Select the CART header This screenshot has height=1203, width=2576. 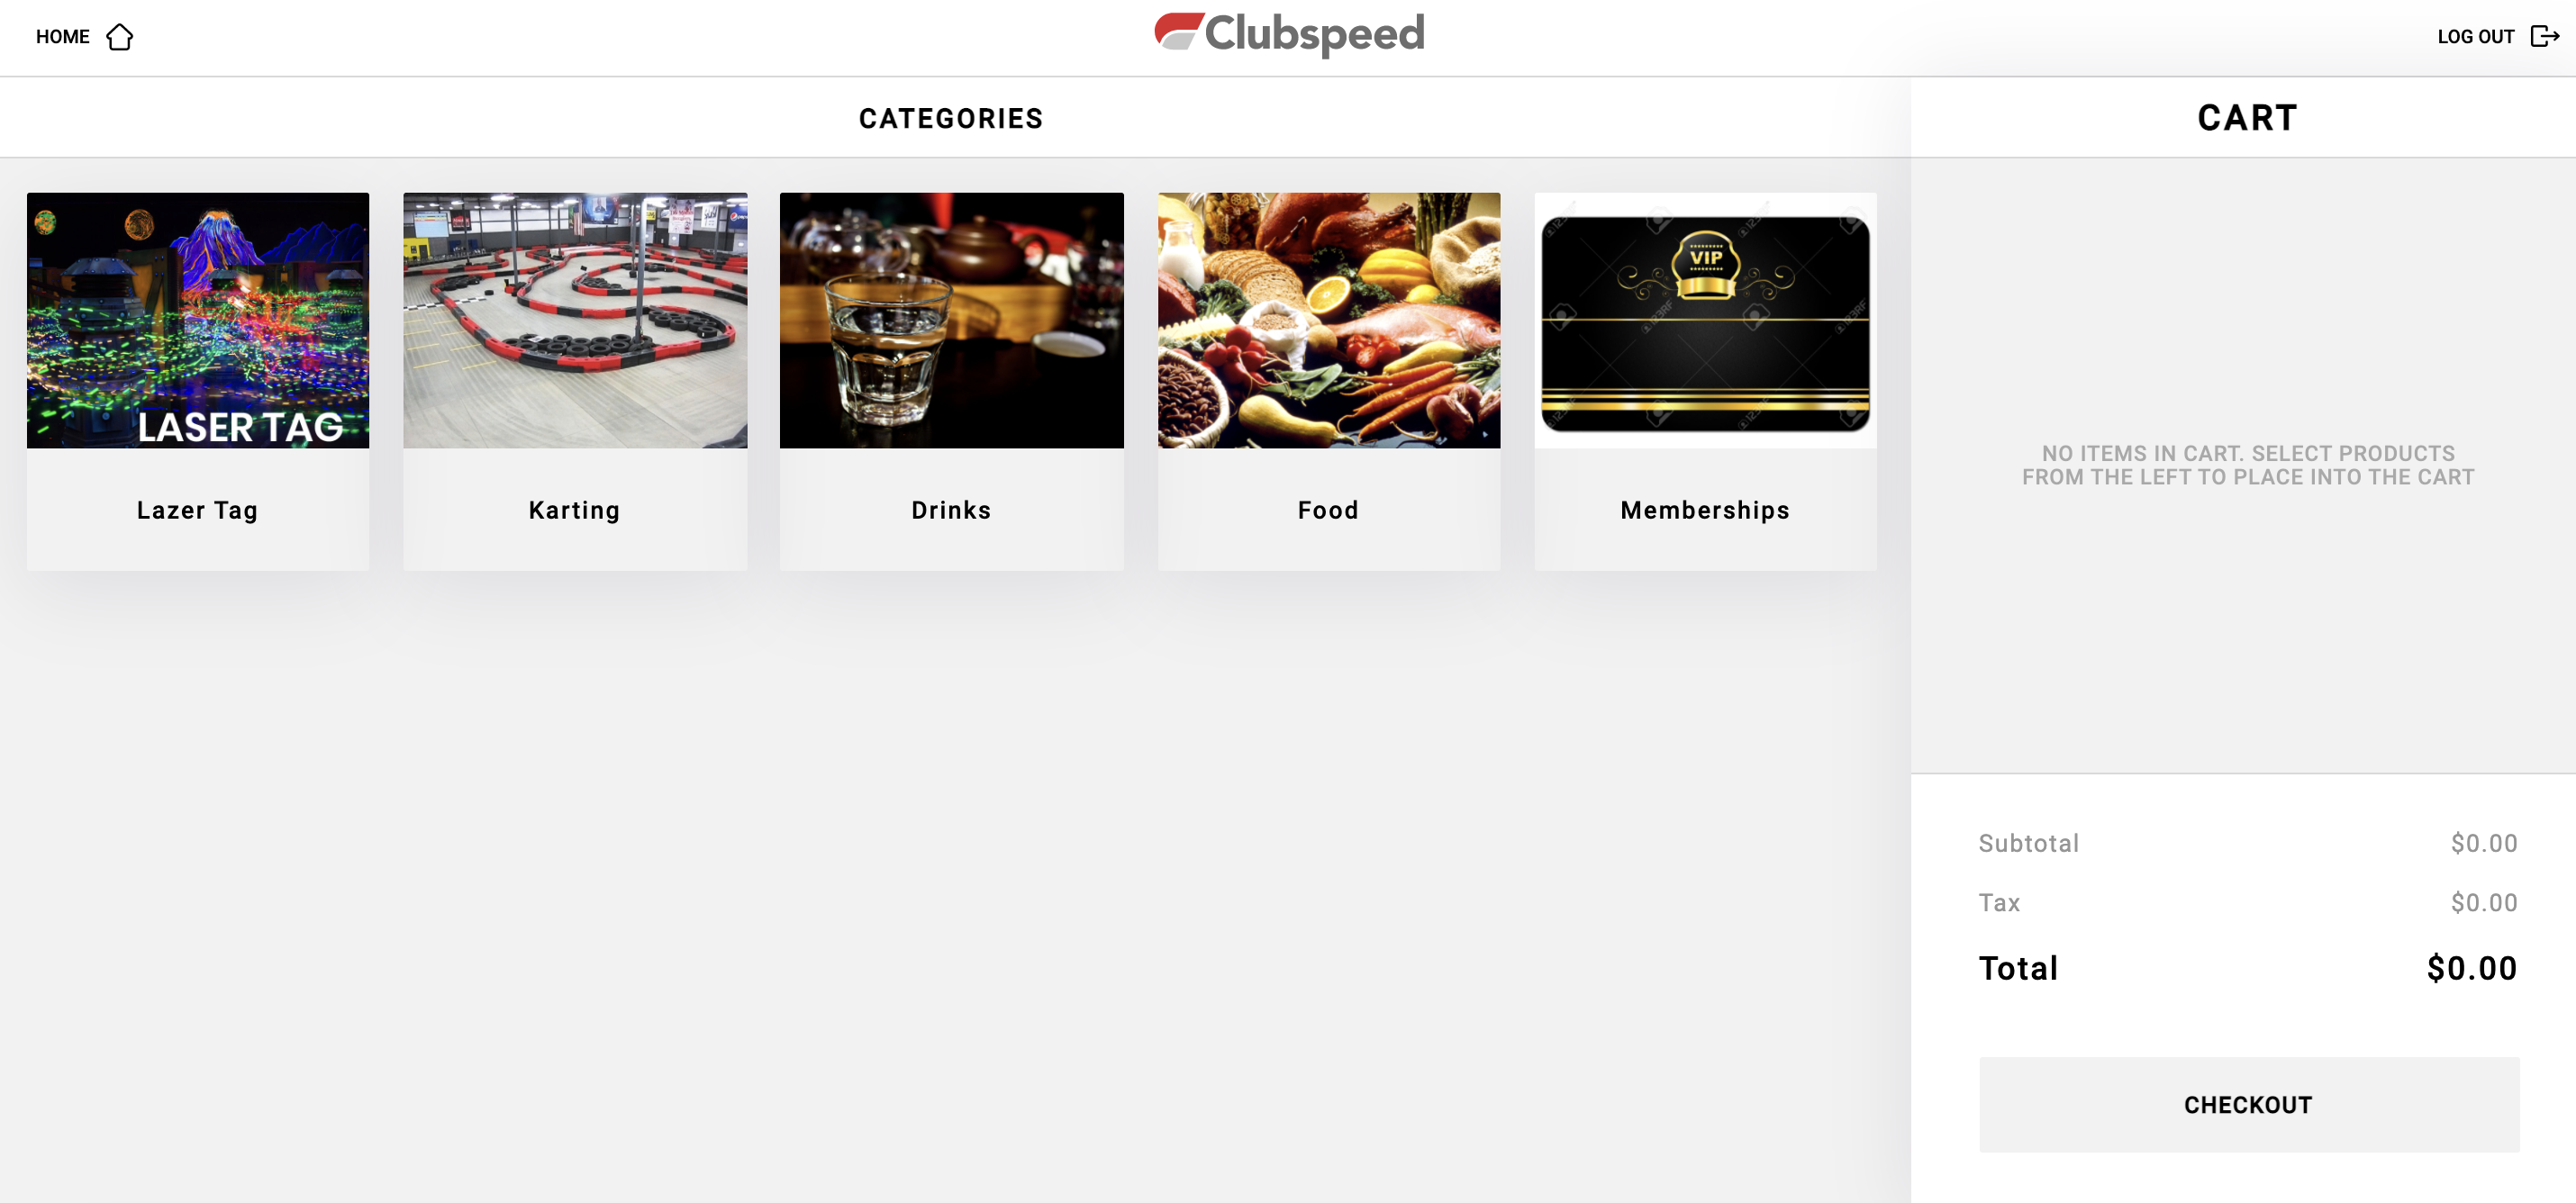(x=2248, y=118)
